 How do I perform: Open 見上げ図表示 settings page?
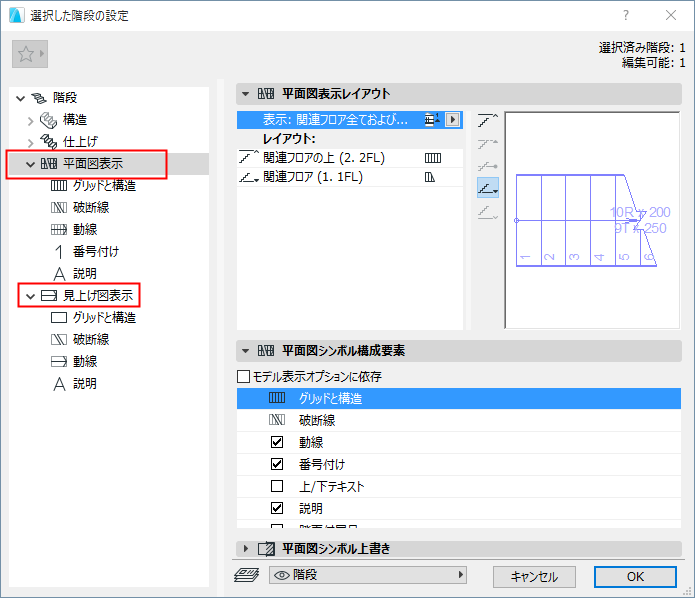tap(98, 295)
